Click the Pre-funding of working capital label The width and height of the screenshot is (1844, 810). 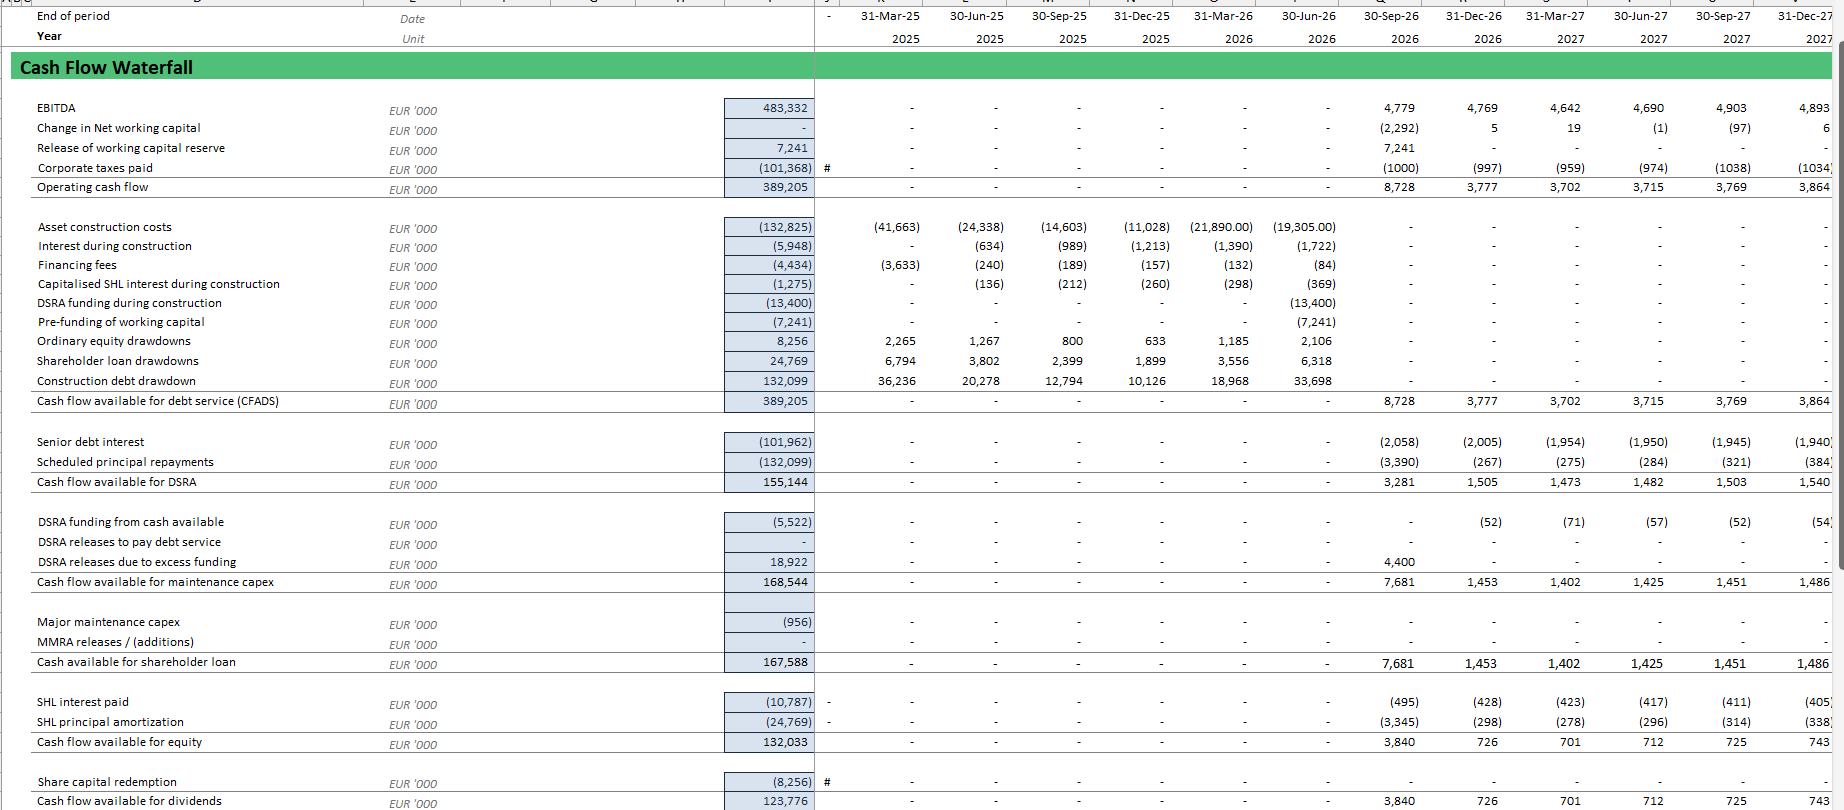click(121, 322)
